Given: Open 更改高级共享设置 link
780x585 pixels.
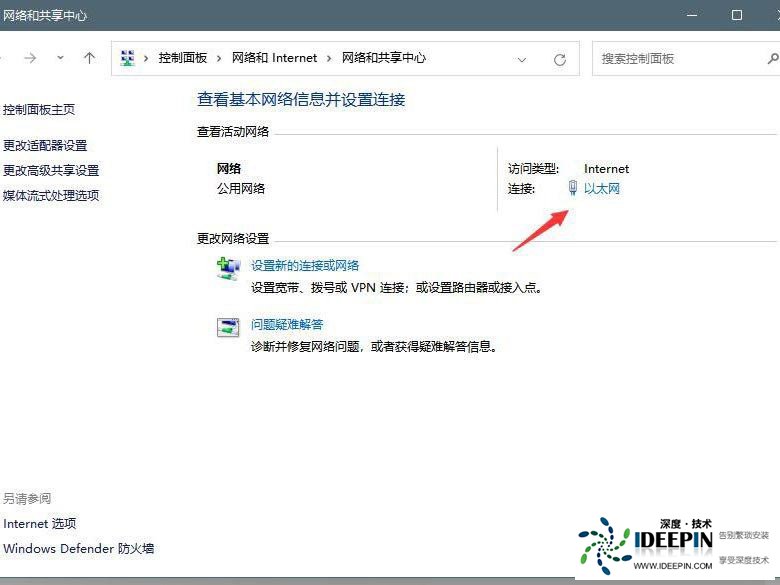Looking at the screenshot, I should [51, 171].
